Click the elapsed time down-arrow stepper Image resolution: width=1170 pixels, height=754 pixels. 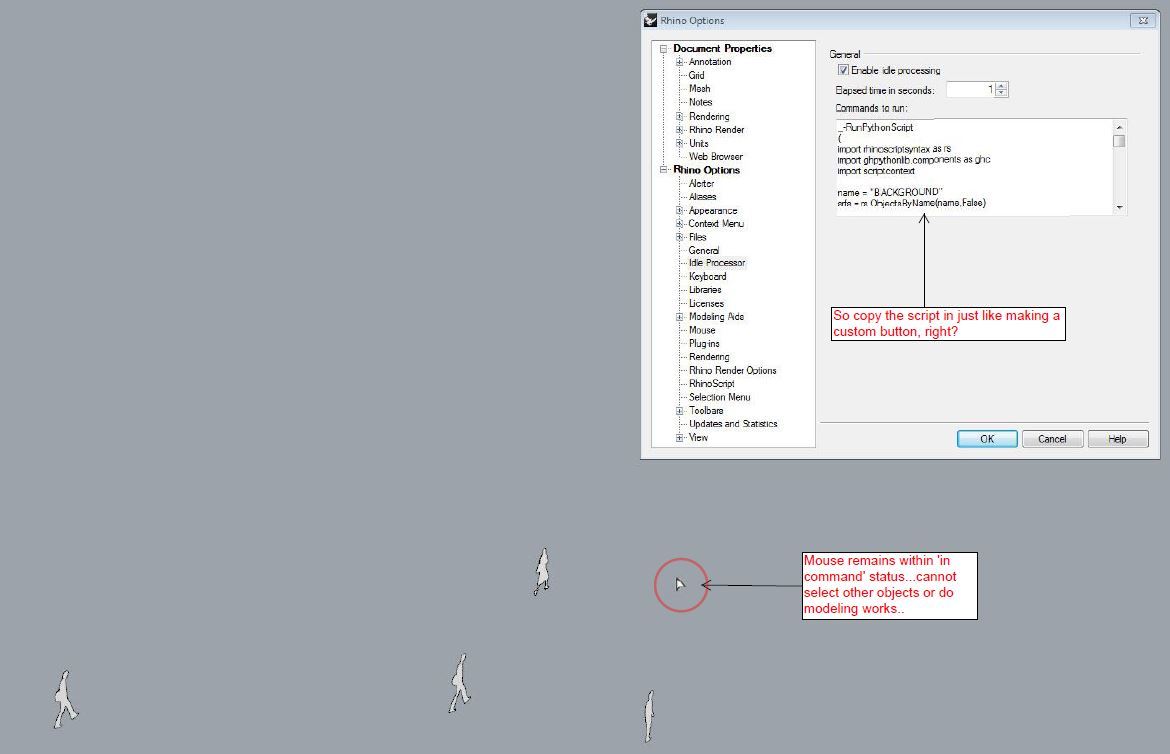(x=1001, y=92)
